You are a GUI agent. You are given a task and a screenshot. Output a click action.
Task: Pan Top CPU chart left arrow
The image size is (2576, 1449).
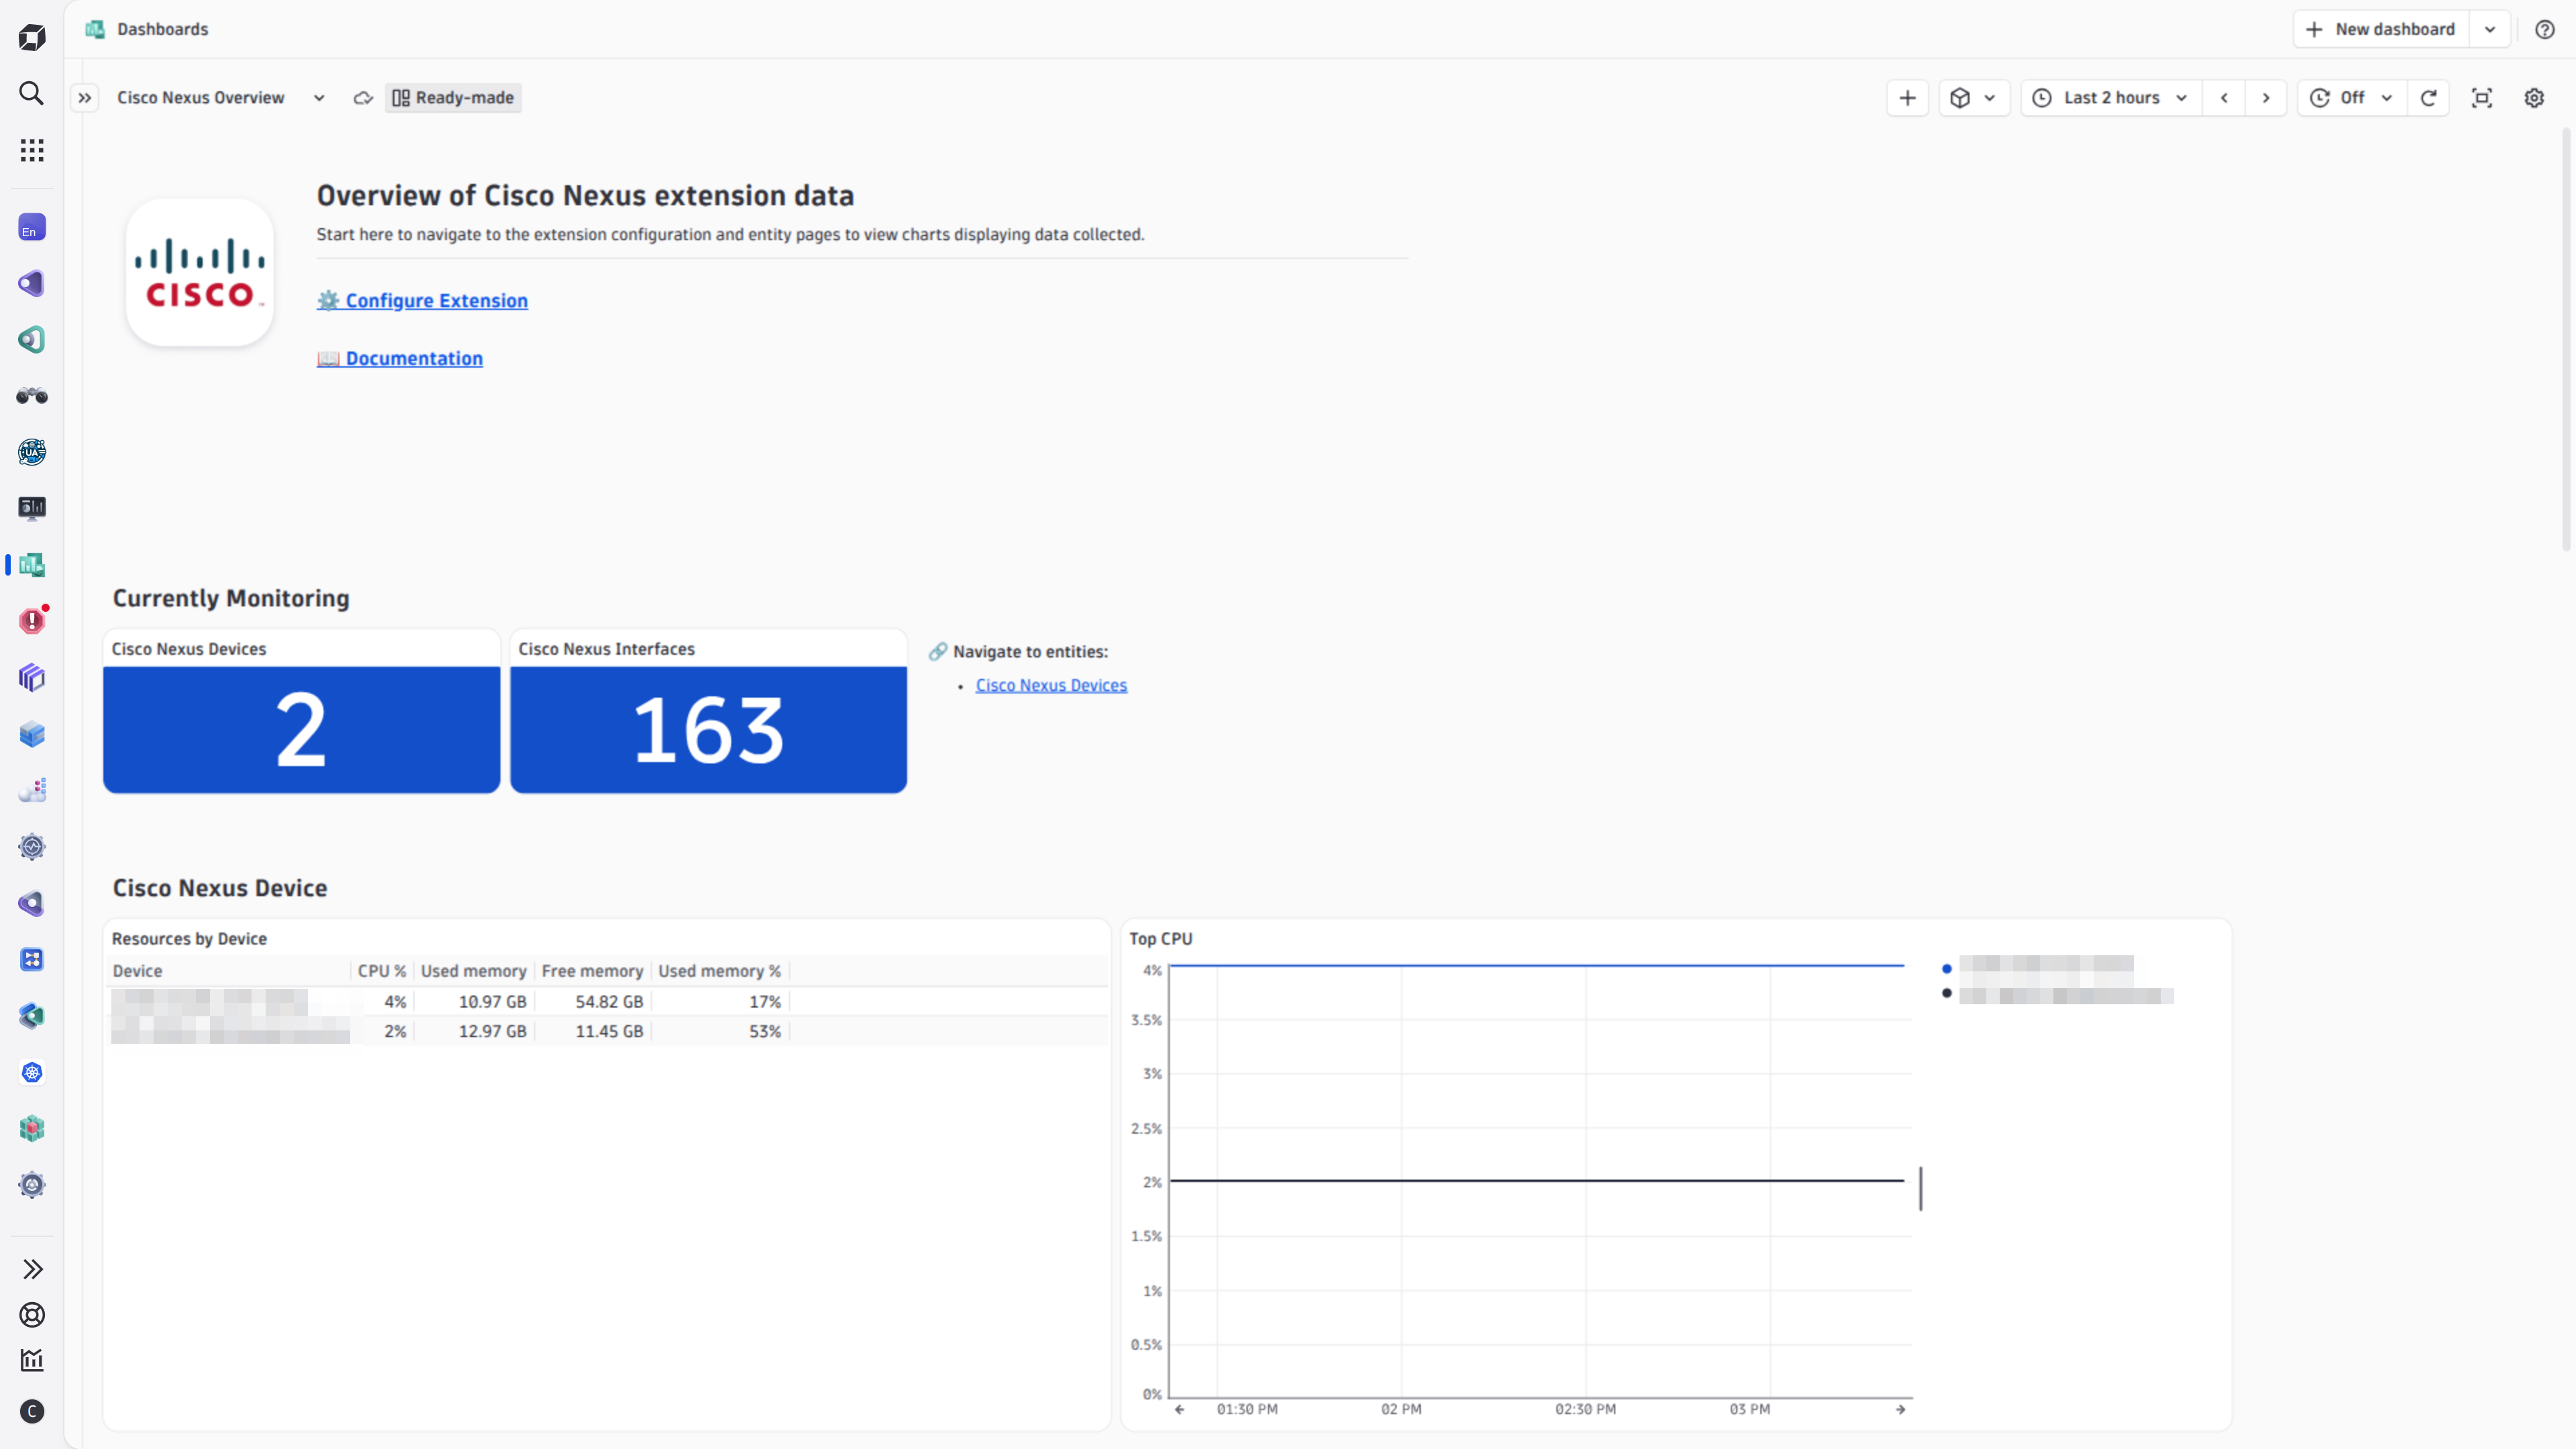pos(1180,1410)
